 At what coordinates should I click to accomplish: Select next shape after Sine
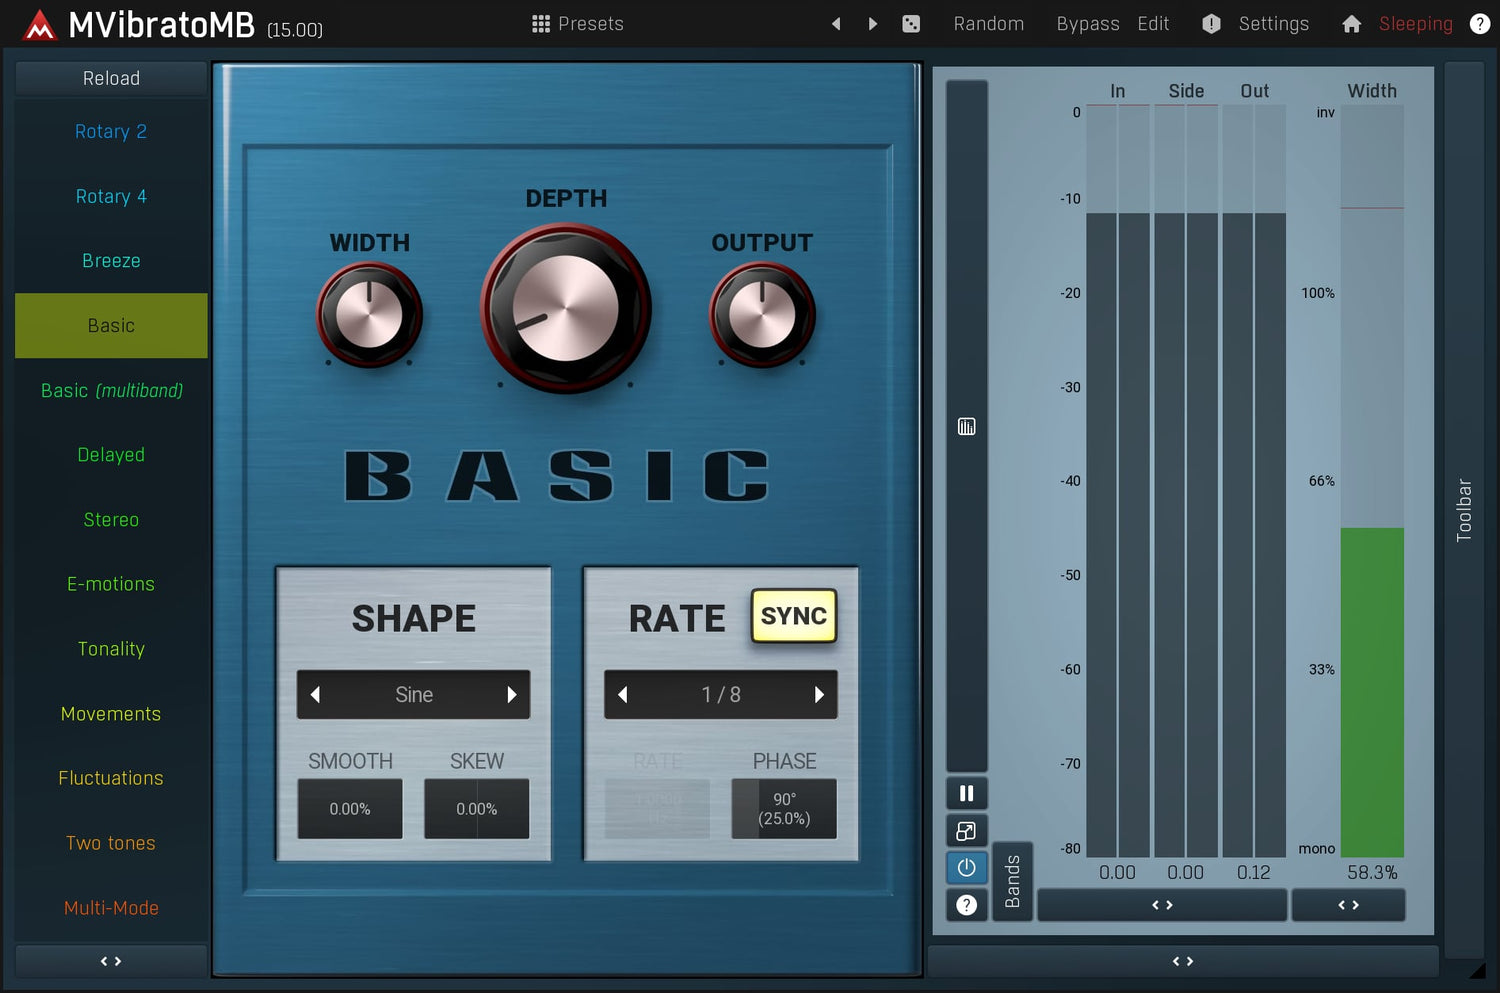tap(512, 695)
